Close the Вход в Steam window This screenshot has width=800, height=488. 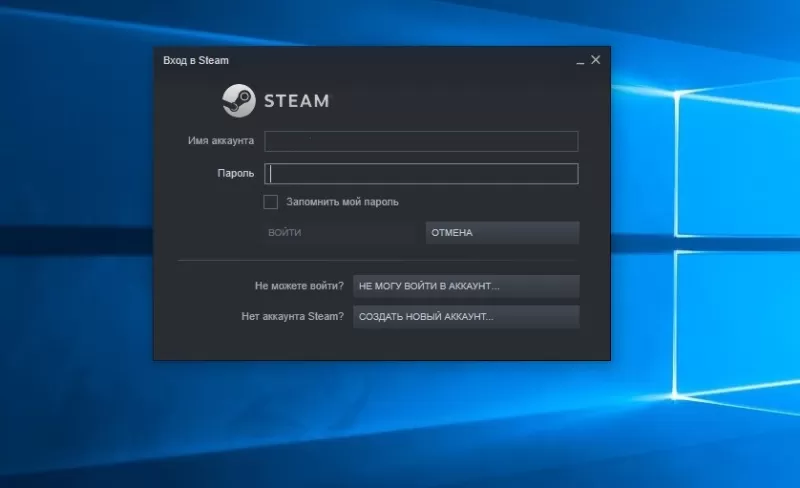(x=595, y=60)
